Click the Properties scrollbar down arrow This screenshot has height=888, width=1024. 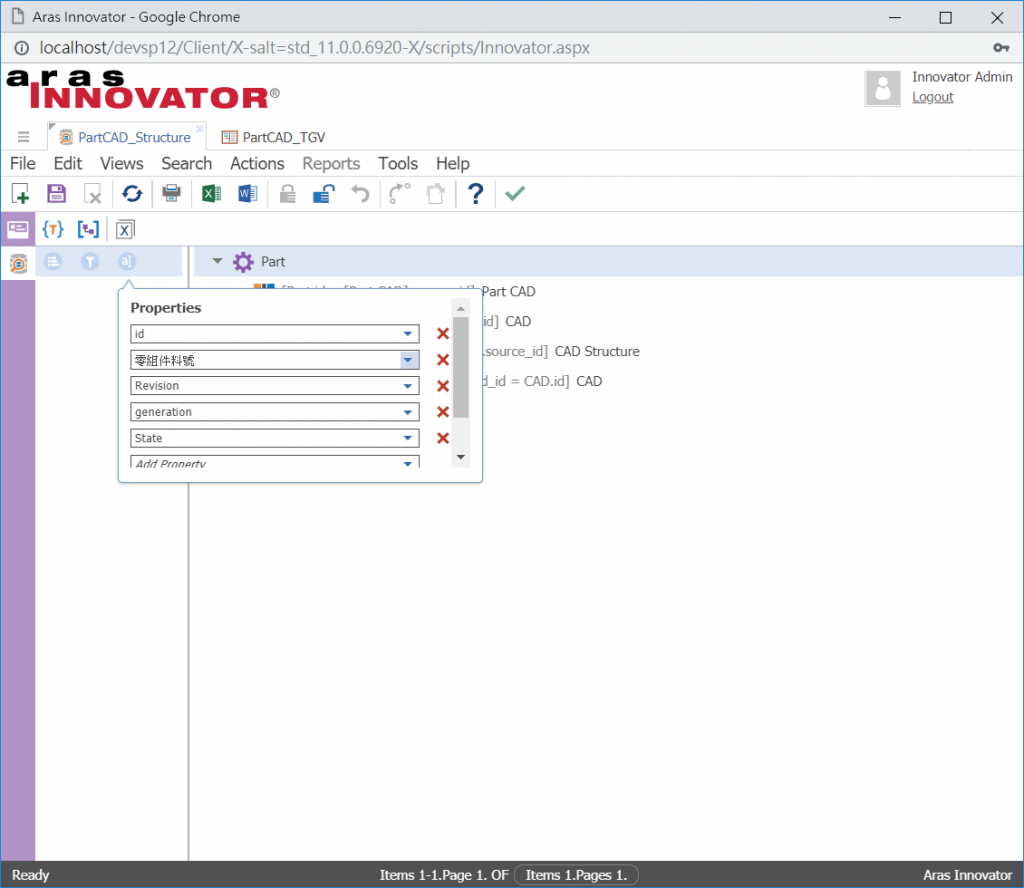click(460, 457)
